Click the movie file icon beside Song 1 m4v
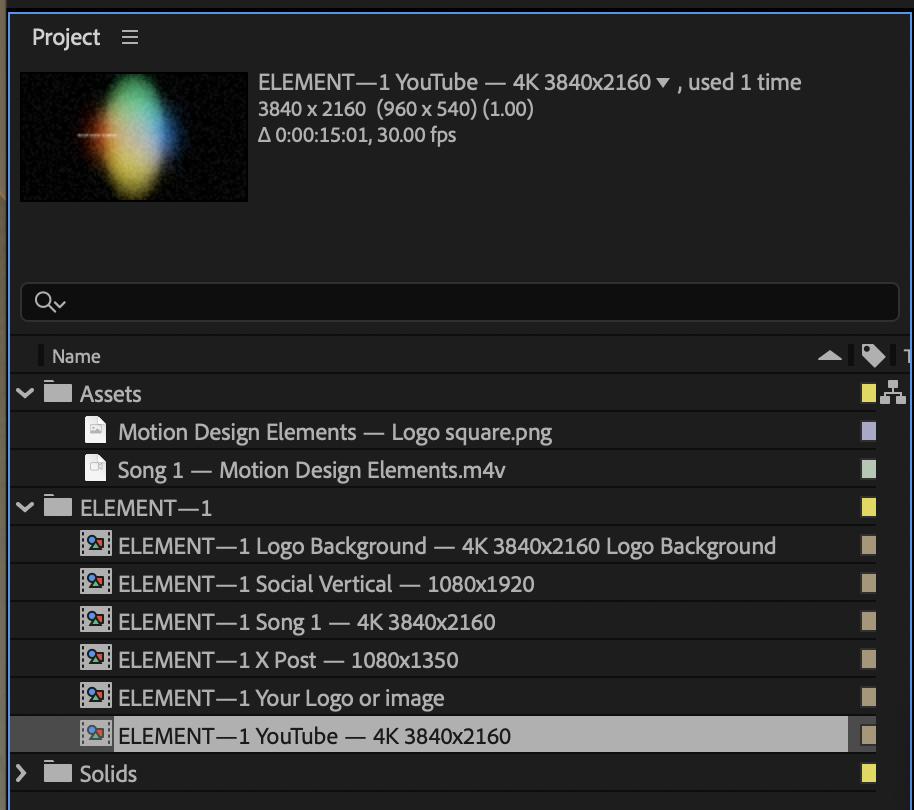Screen dimensions: 914x810 tap(97, 469)
